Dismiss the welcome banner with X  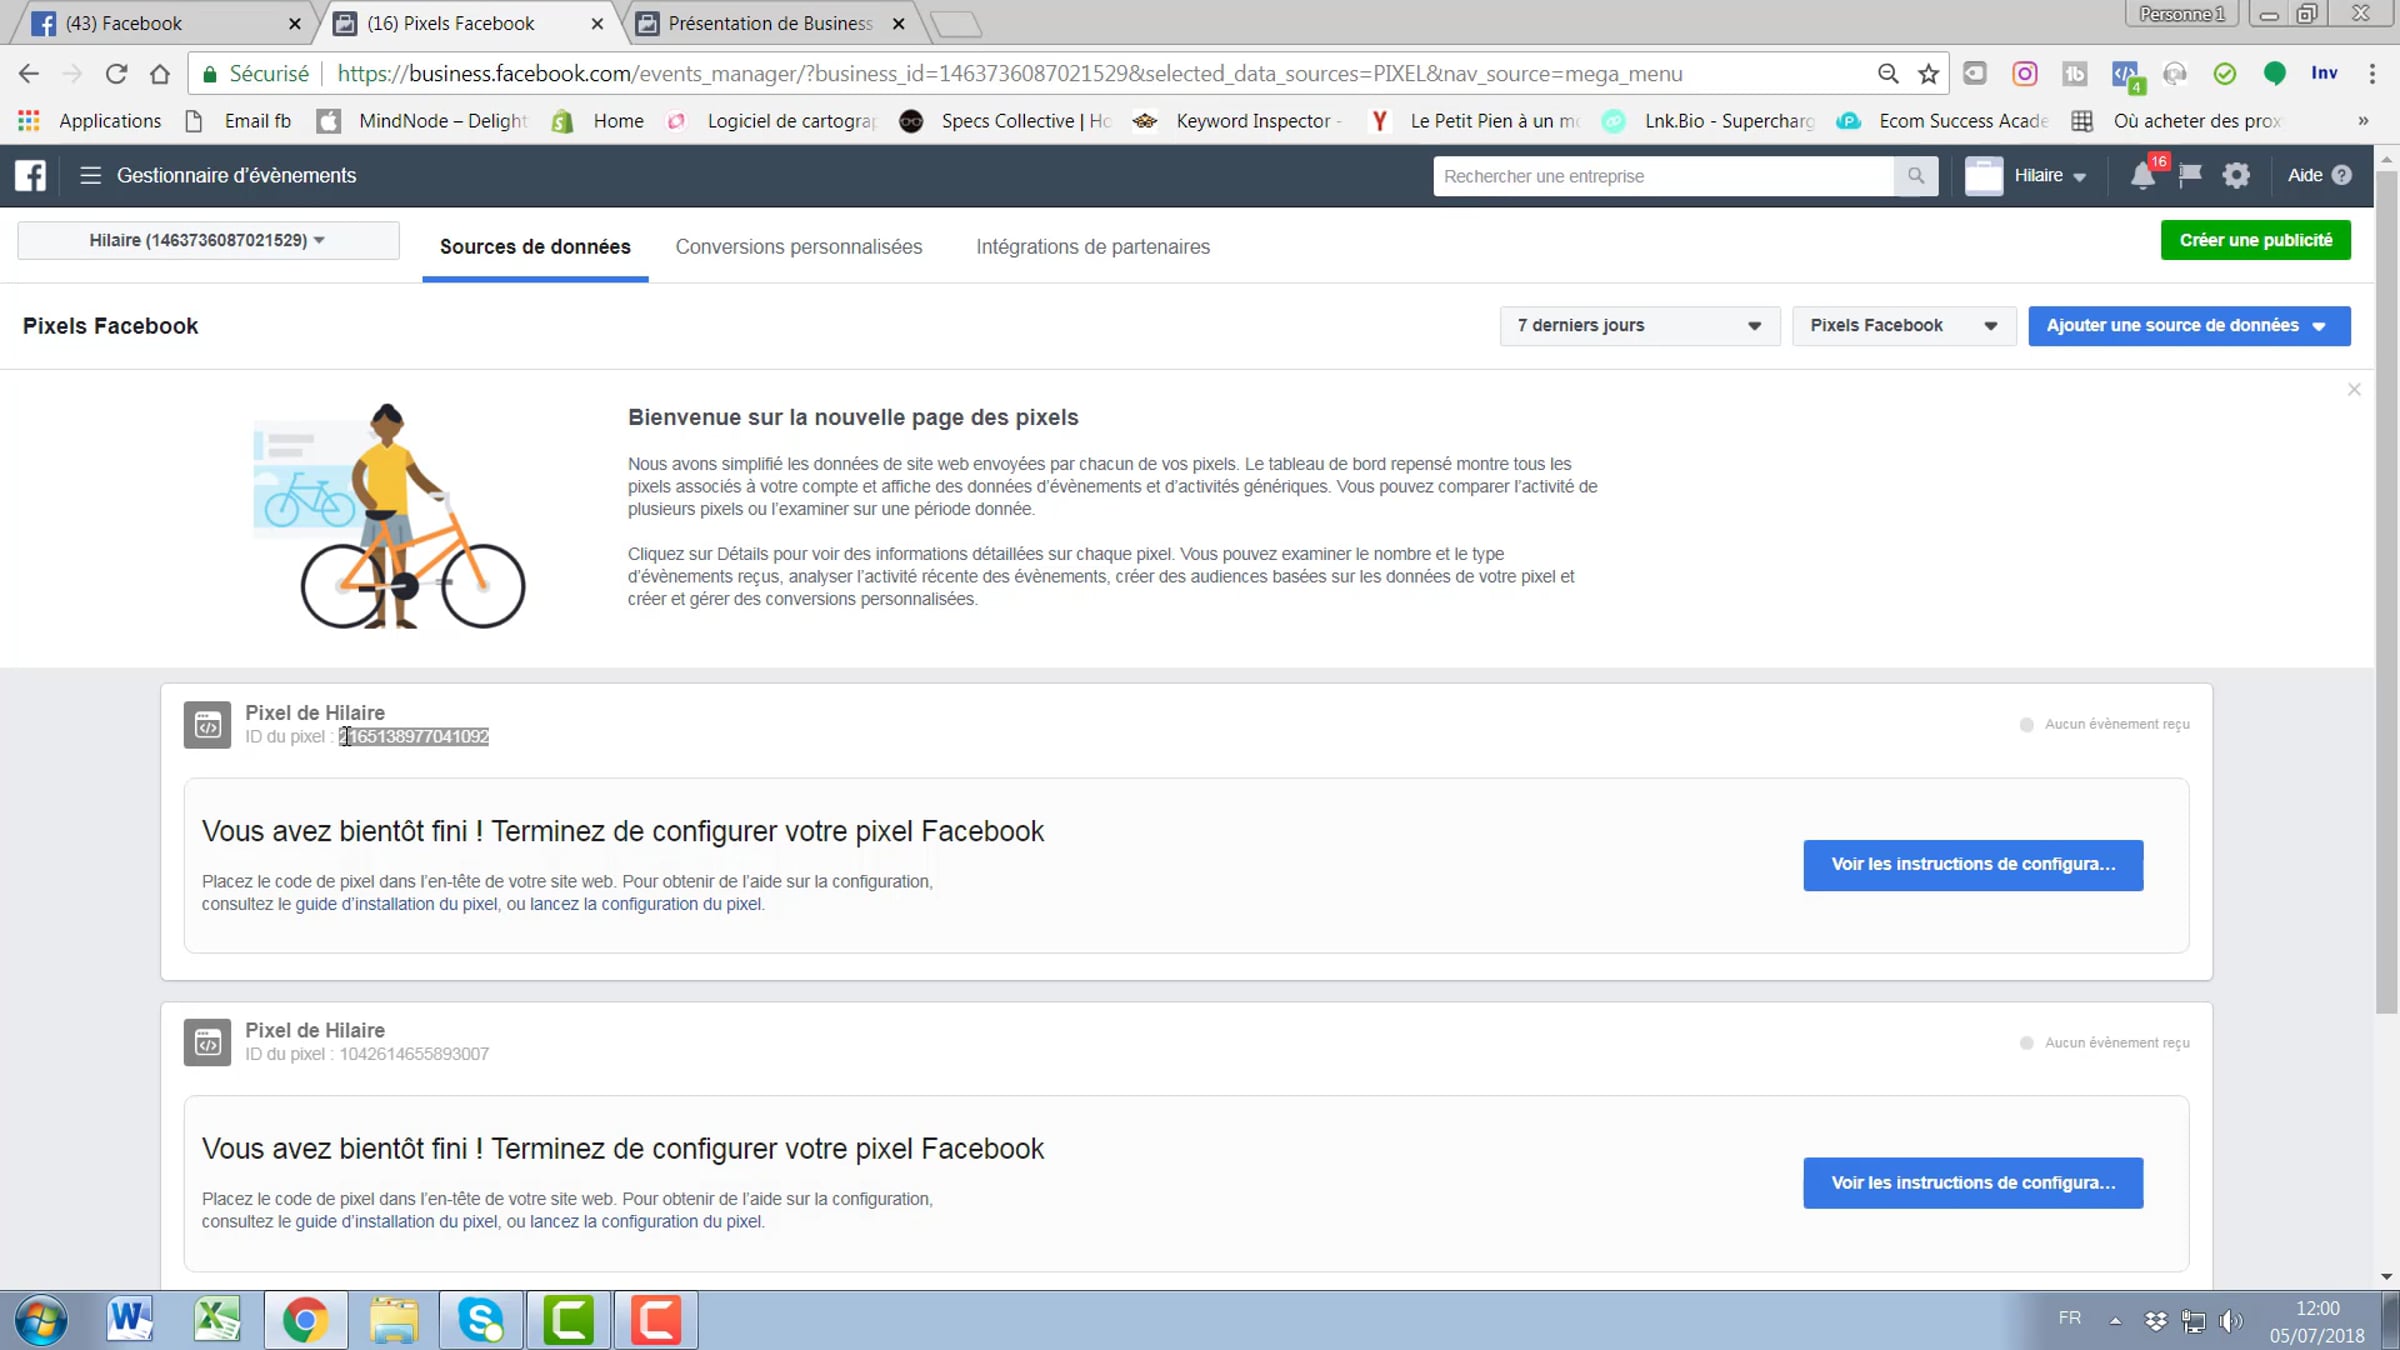(x=2354, y=389)
